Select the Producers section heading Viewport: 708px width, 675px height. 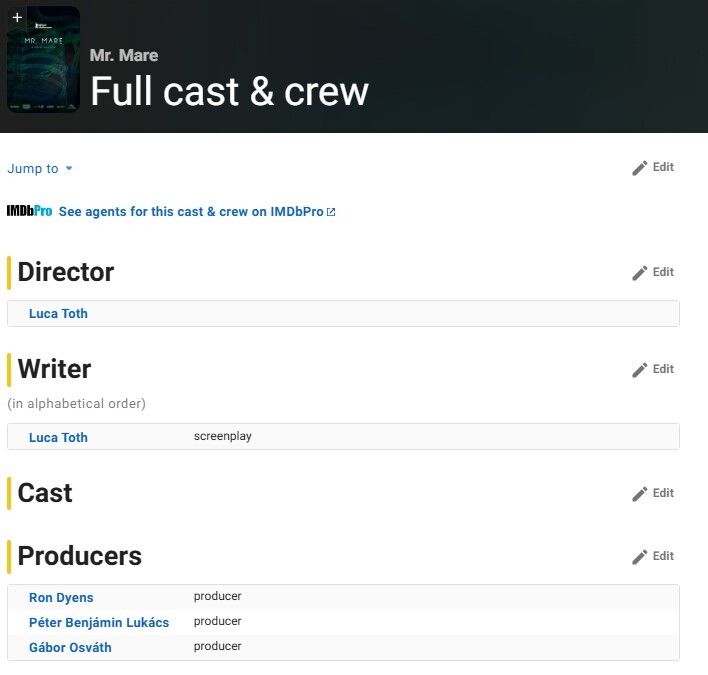click(x=80, y=556)
